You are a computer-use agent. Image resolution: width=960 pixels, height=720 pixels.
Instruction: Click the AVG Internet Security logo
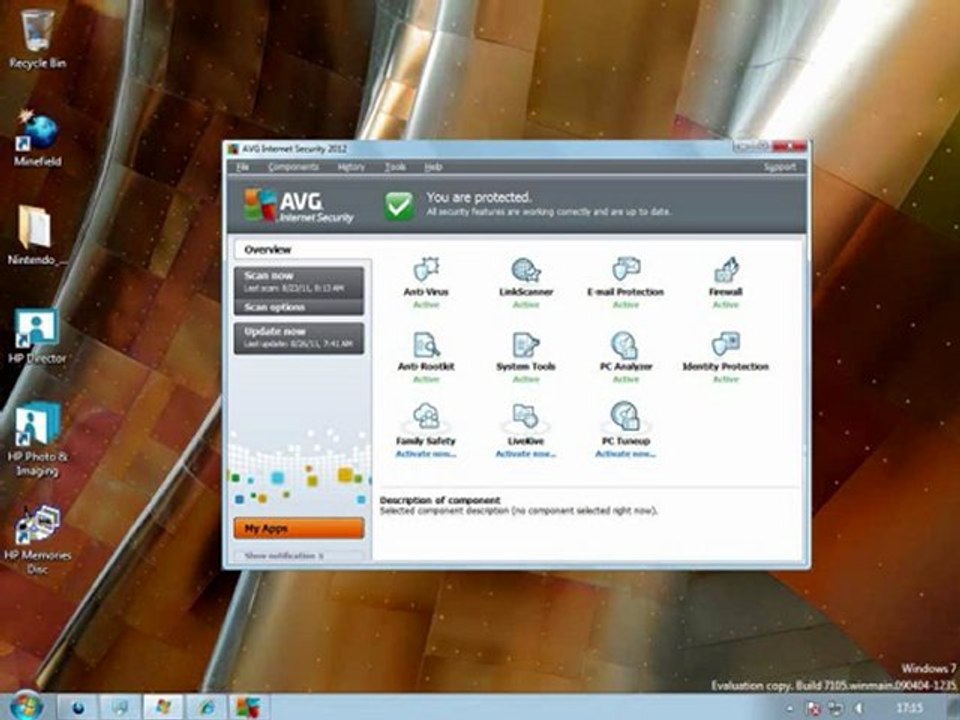pyautogui.click(x=298, y=206)
